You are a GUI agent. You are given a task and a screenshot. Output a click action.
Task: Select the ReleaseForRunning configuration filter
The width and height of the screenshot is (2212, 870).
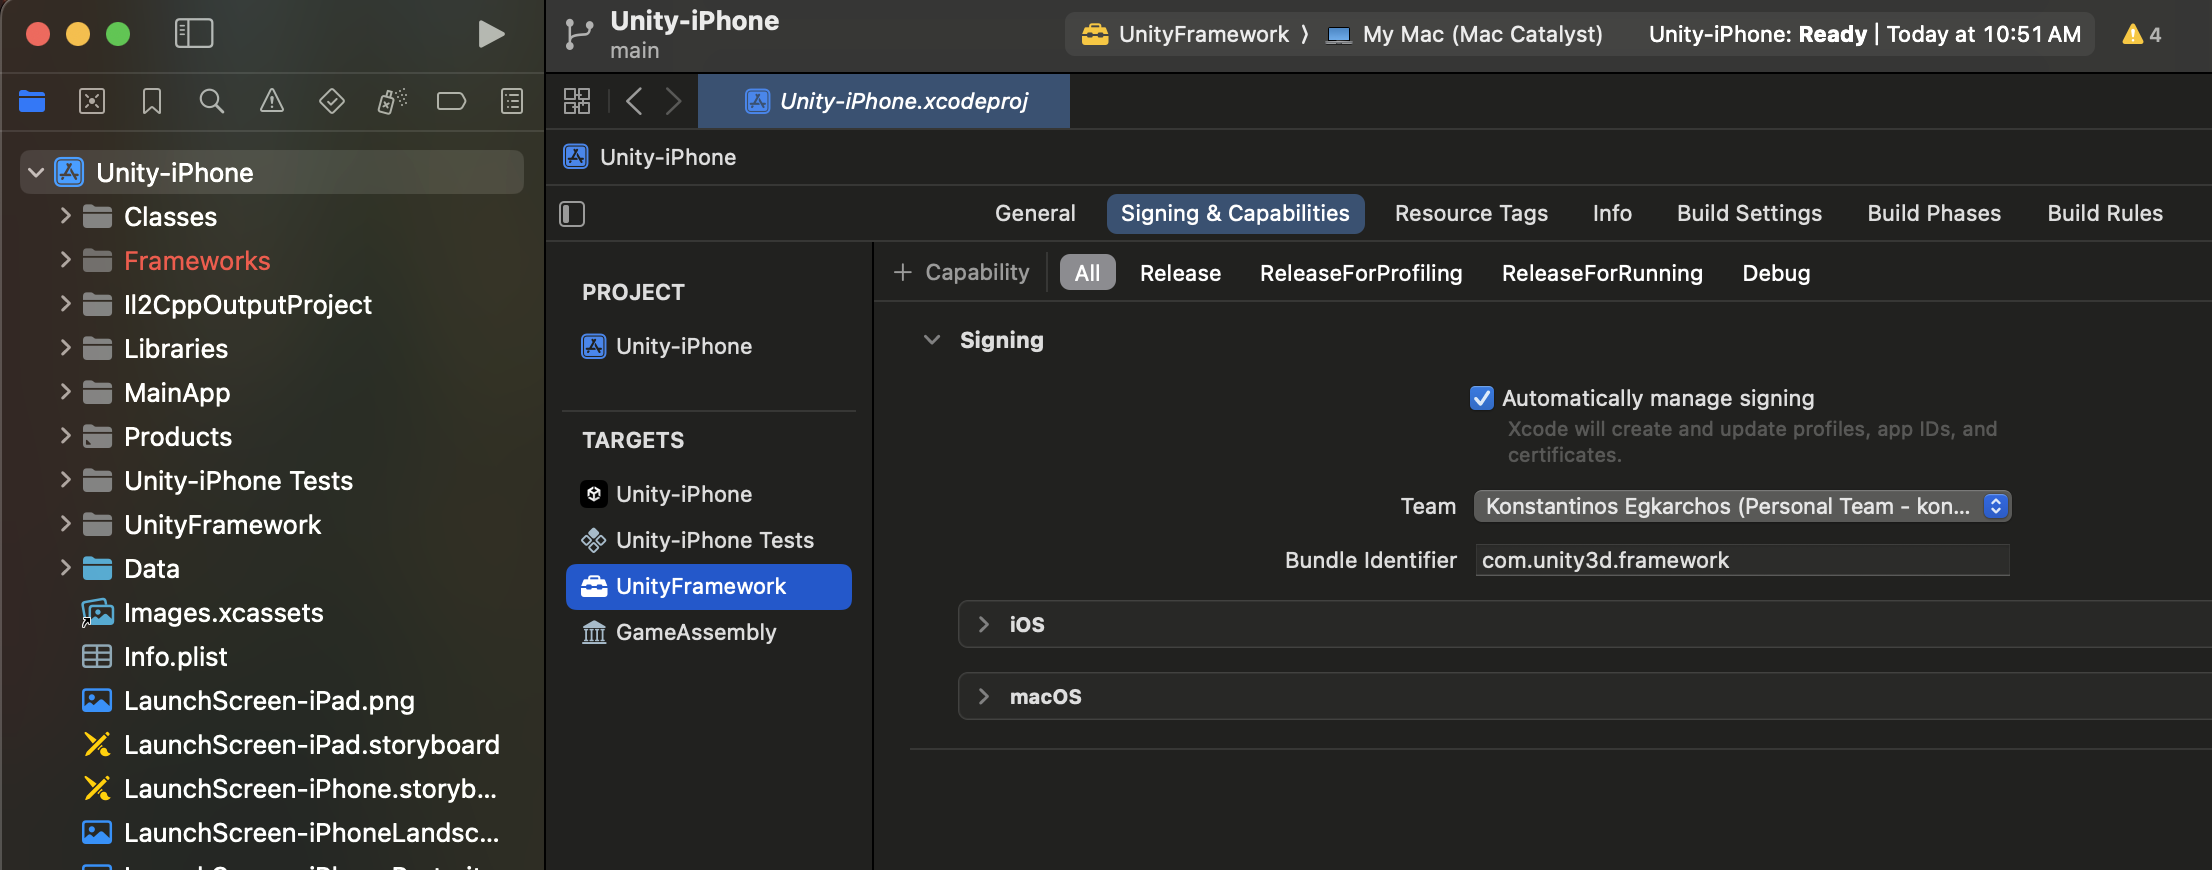click(x=1602, y=273)
